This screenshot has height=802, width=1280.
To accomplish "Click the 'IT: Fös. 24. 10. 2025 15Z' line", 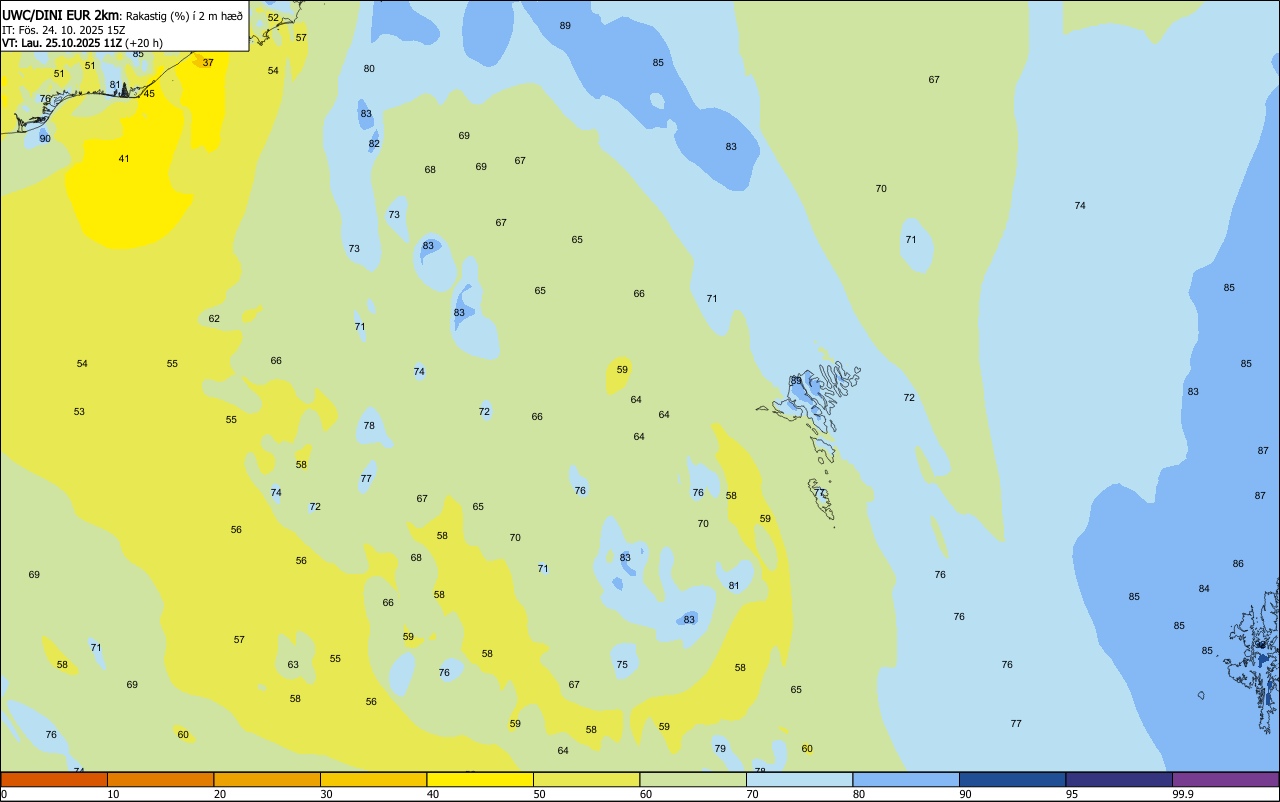I will coord(63,30).
